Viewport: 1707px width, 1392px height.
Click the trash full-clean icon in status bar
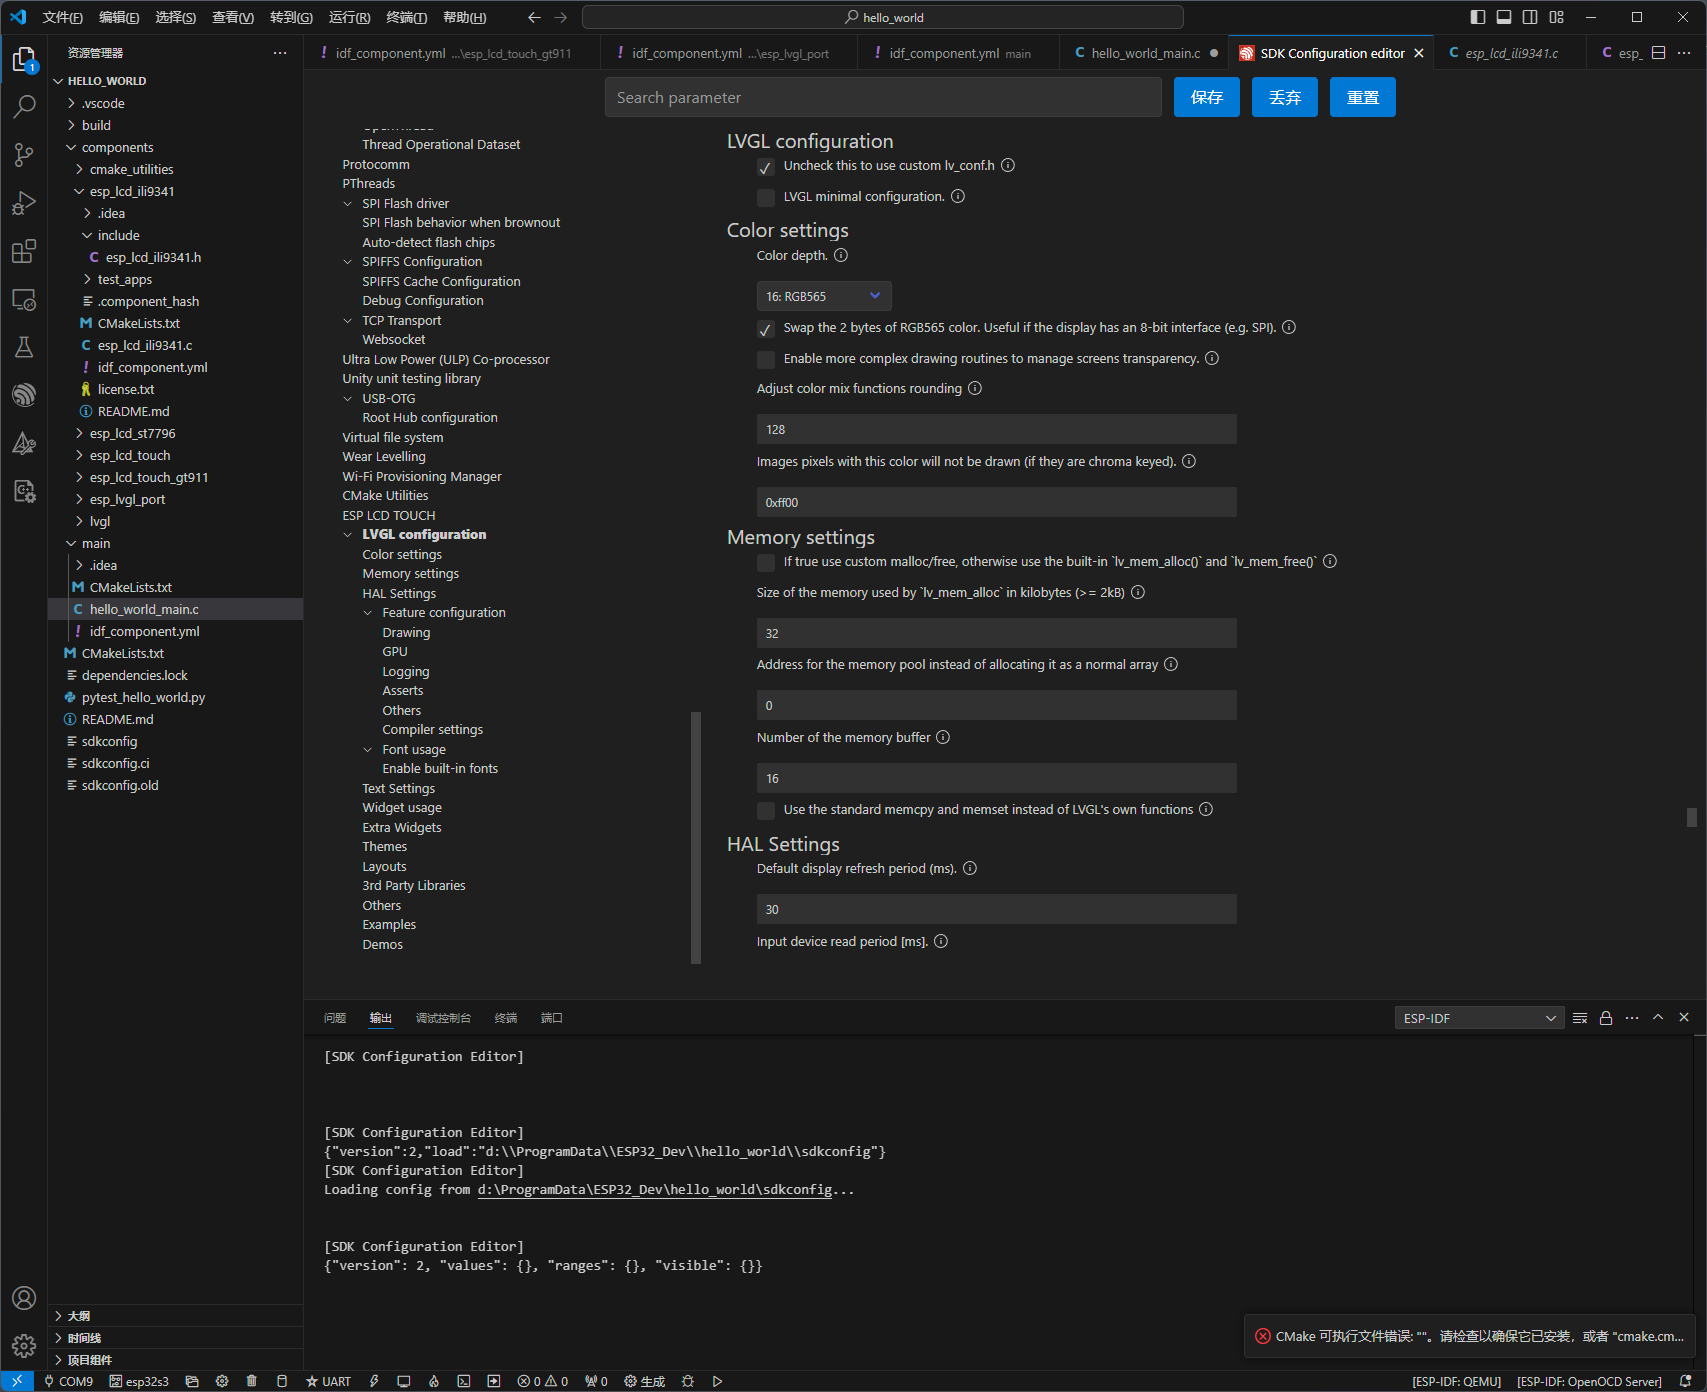tap(252, 1381)
